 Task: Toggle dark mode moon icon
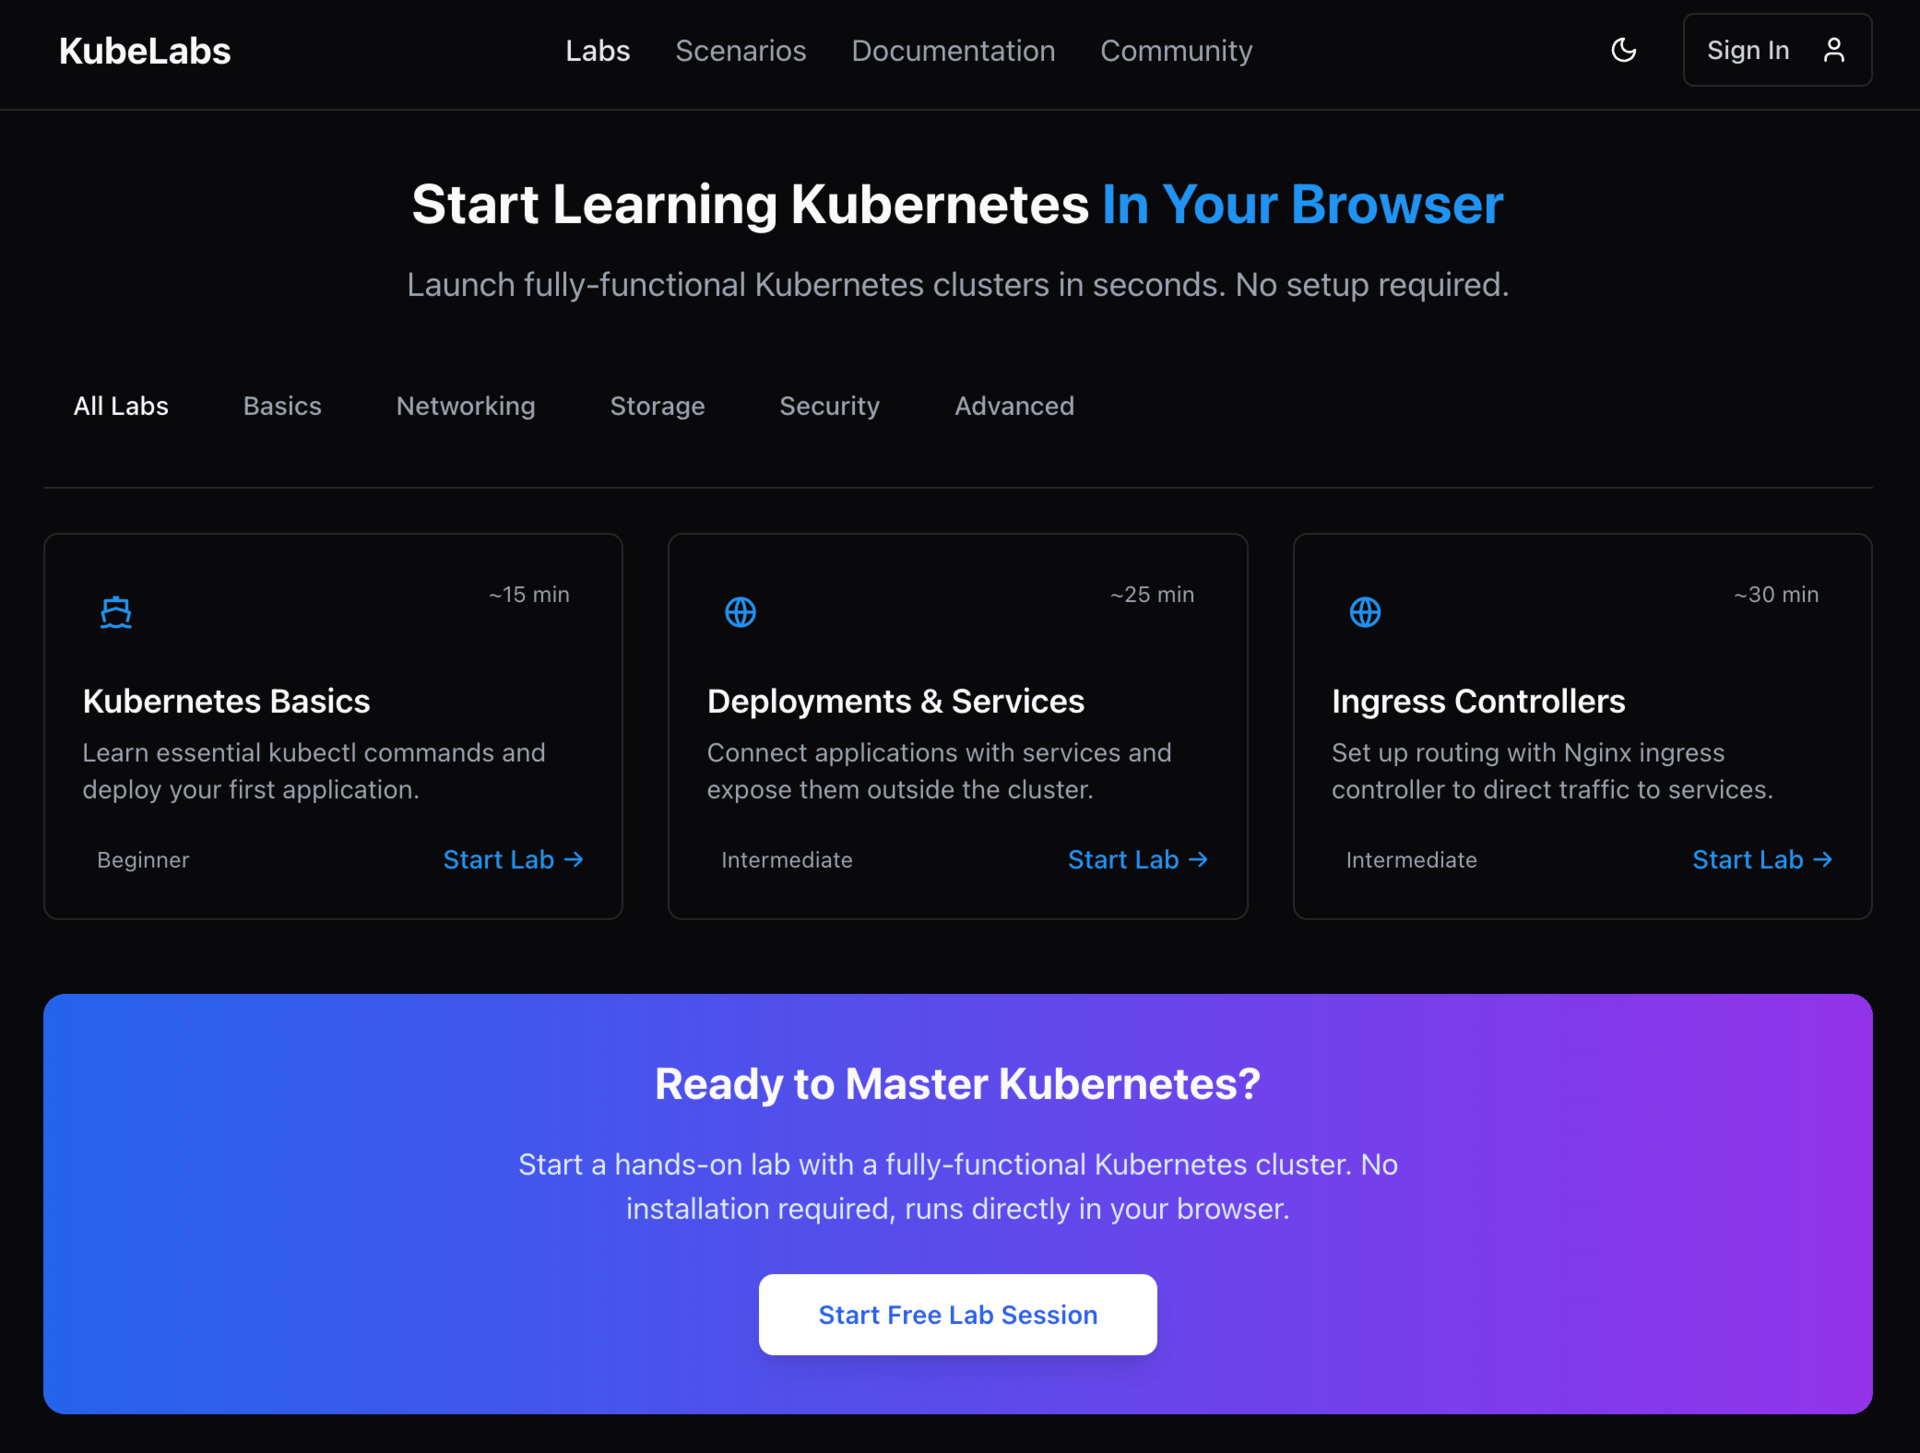(x=1623, y=50)
